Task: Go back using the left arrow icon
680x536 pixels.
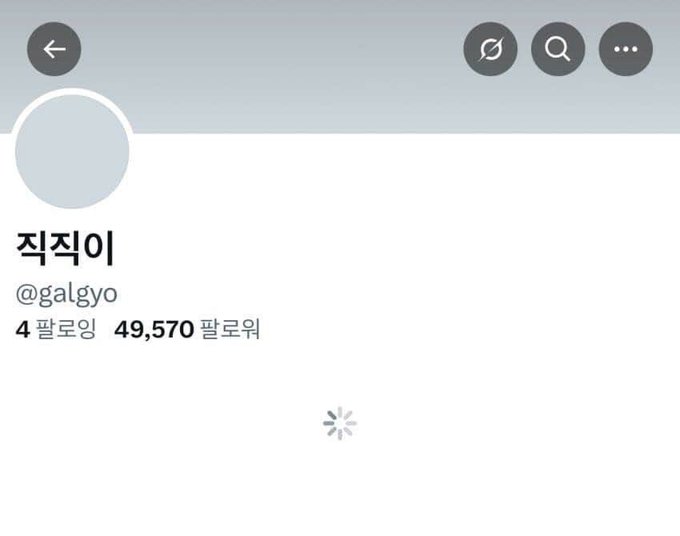Action: 54,49
